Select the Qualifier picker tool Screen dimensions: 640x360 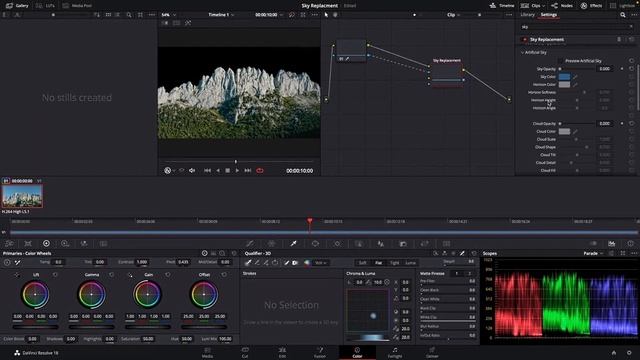pyautogui.click(x=248, y=263)
